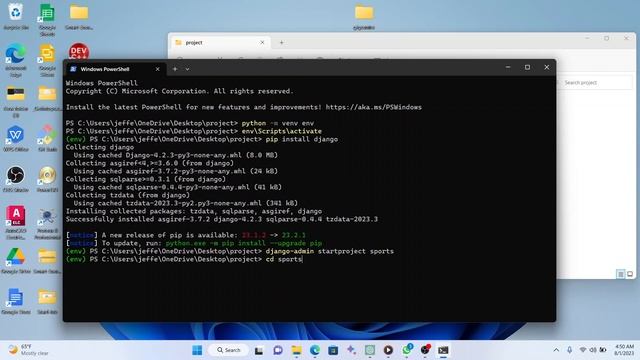Close the project tab in File Explorer

(x=262, y=42)
